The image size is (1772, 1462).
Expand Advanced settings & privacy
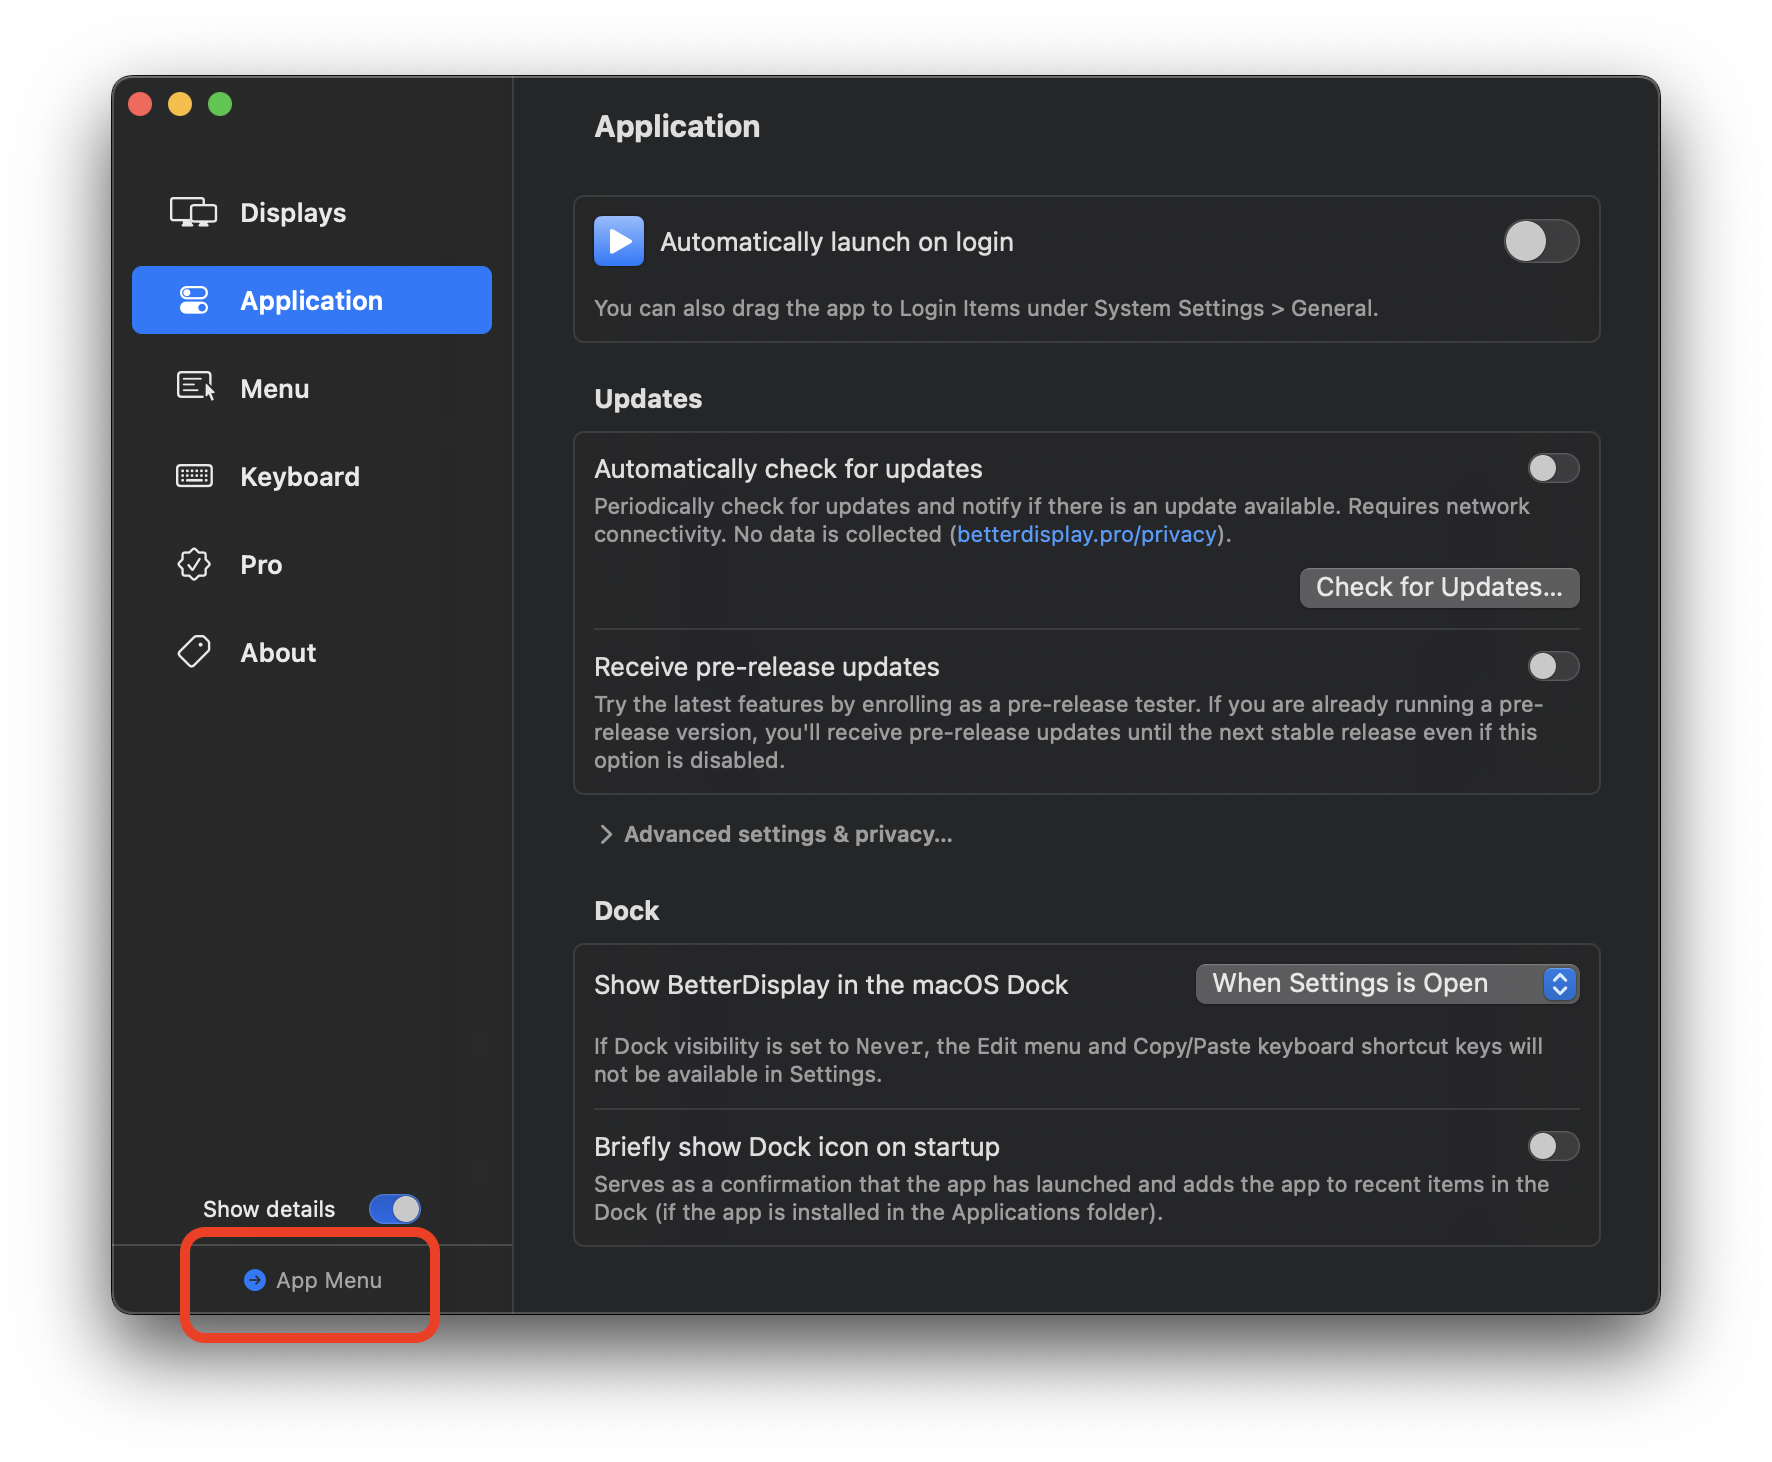(787, 834)
